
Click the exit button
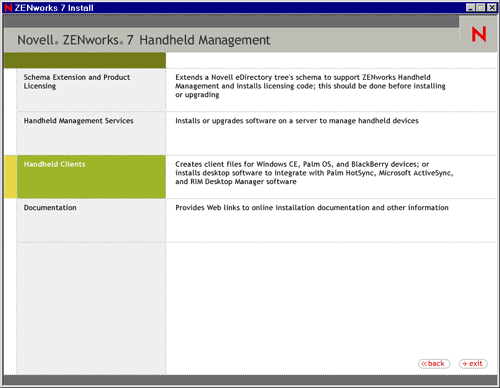pyautogui.click(x=473, y=364)
